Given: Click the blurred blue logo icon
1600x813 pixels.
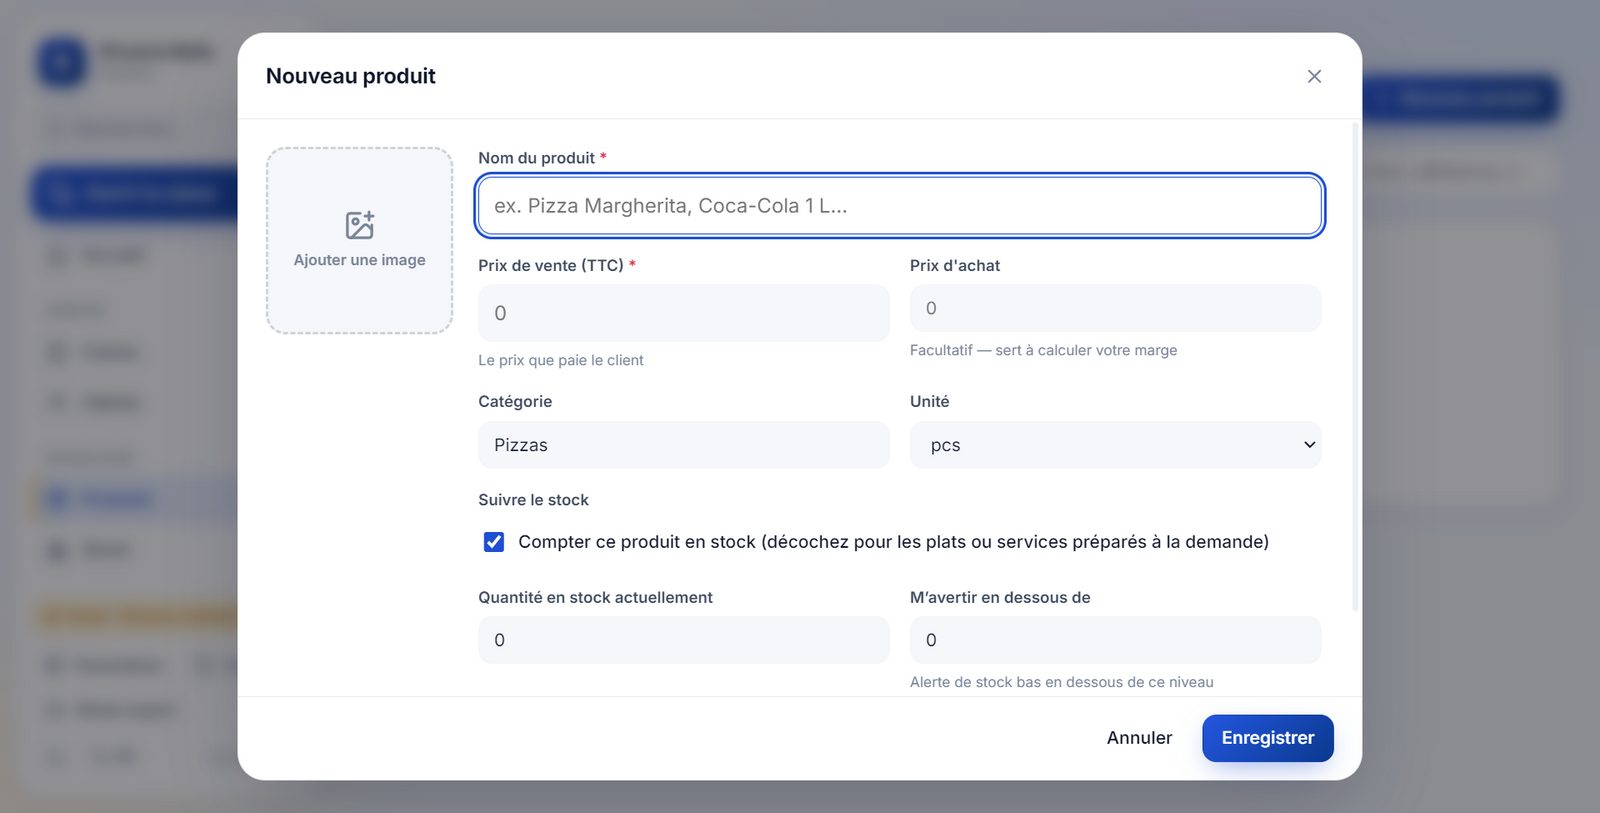Looking at the screenshot, I should pos(62,62).
